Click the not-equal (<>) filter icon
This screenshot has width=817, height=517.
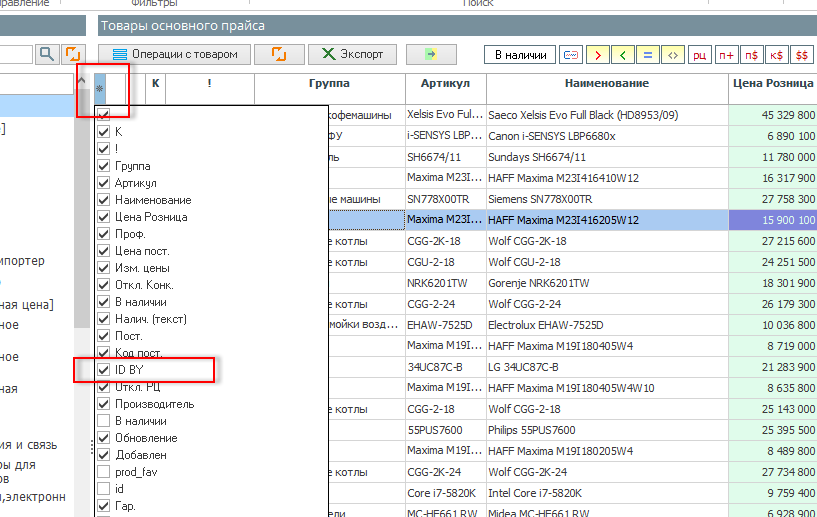pyautogui.click(x=673, y=55)
